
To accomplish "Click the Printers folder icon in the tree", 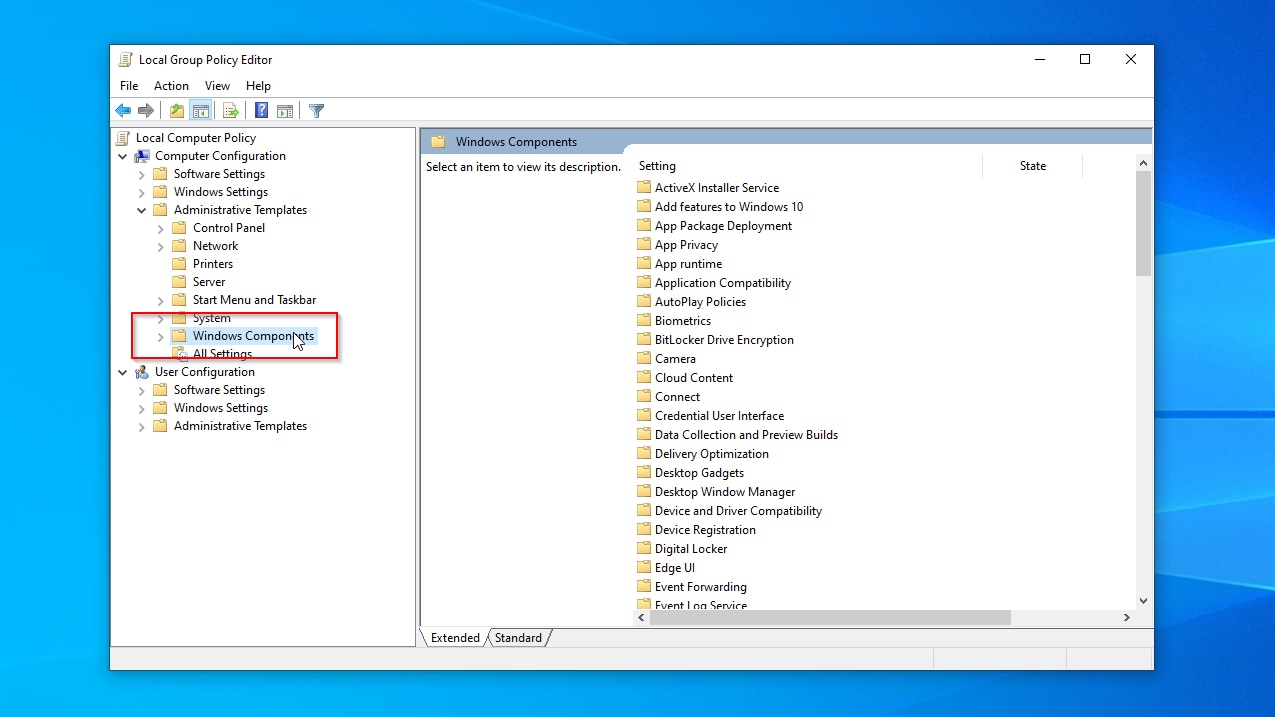I will [180, 264].
